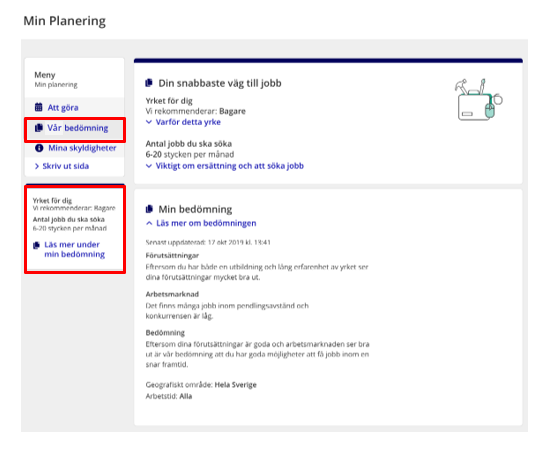Click the Din snabbaste väg till jobb heading
The width and height of the screenshot is (541, 454).
pos(220,83)
